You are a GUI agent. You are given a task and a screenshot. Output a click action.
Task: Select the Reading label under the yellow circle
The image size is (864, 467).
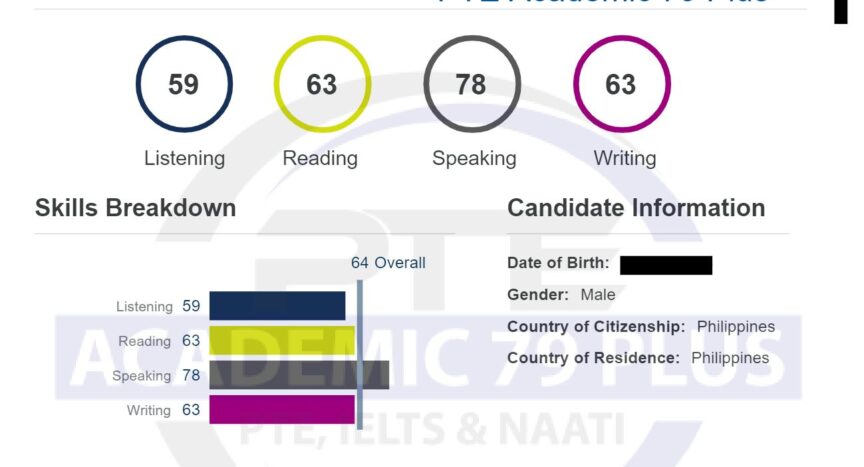tap(320, 159)
